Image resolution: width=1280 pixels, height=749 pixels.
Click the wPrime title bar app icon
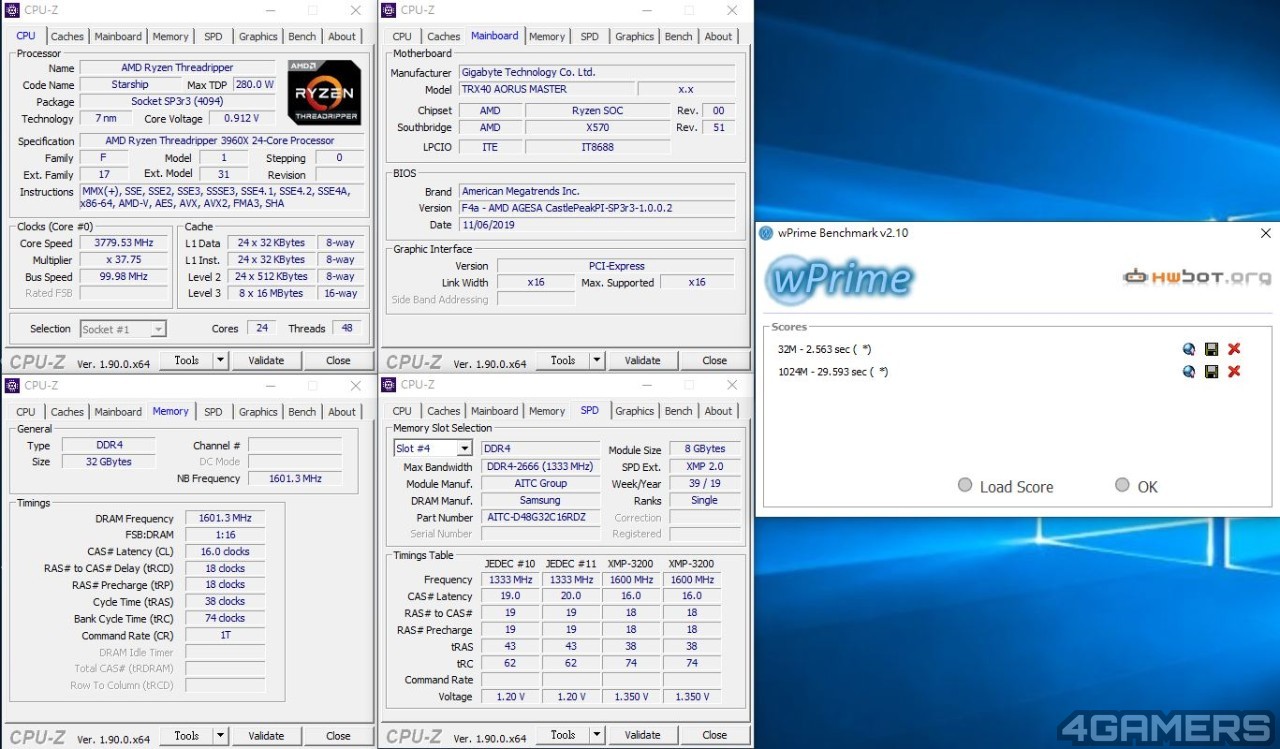pyautogui.click(x=767, y=233)
